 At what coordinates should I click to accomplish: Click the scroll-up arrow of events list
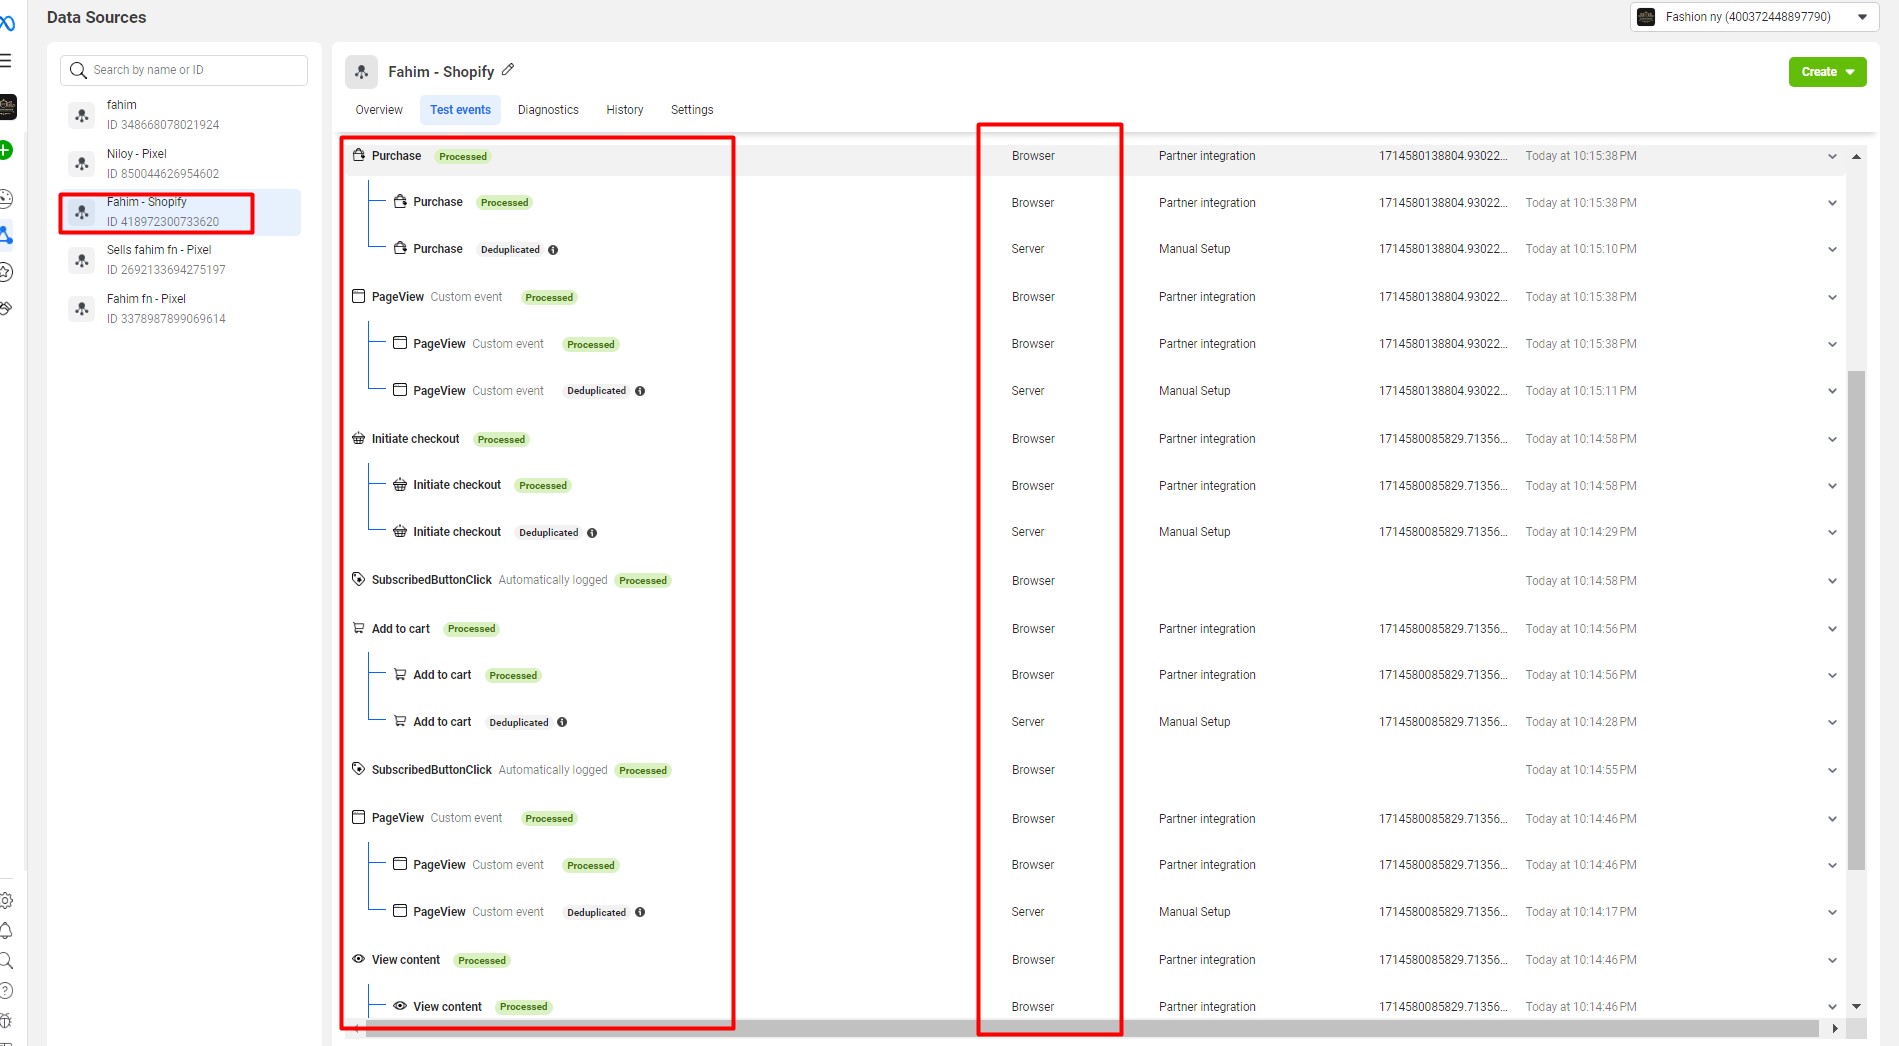pos(1856,157)
